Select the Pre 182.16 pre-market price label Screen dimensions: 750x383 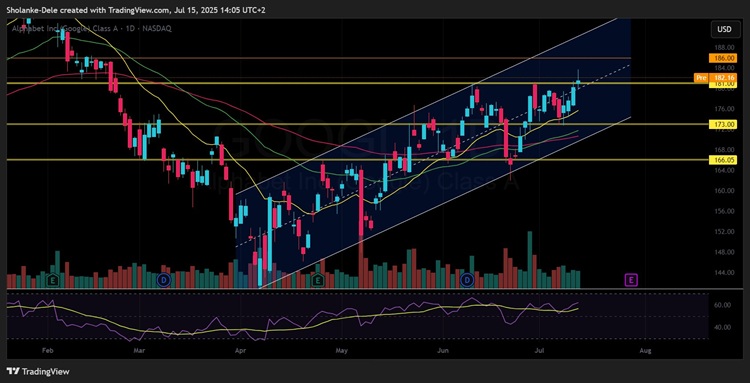click(716, 77)
